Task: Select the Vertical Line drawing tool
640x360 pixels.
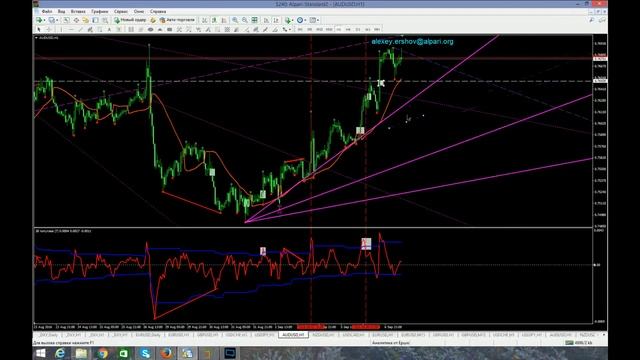Action: (x=61, y=29)
